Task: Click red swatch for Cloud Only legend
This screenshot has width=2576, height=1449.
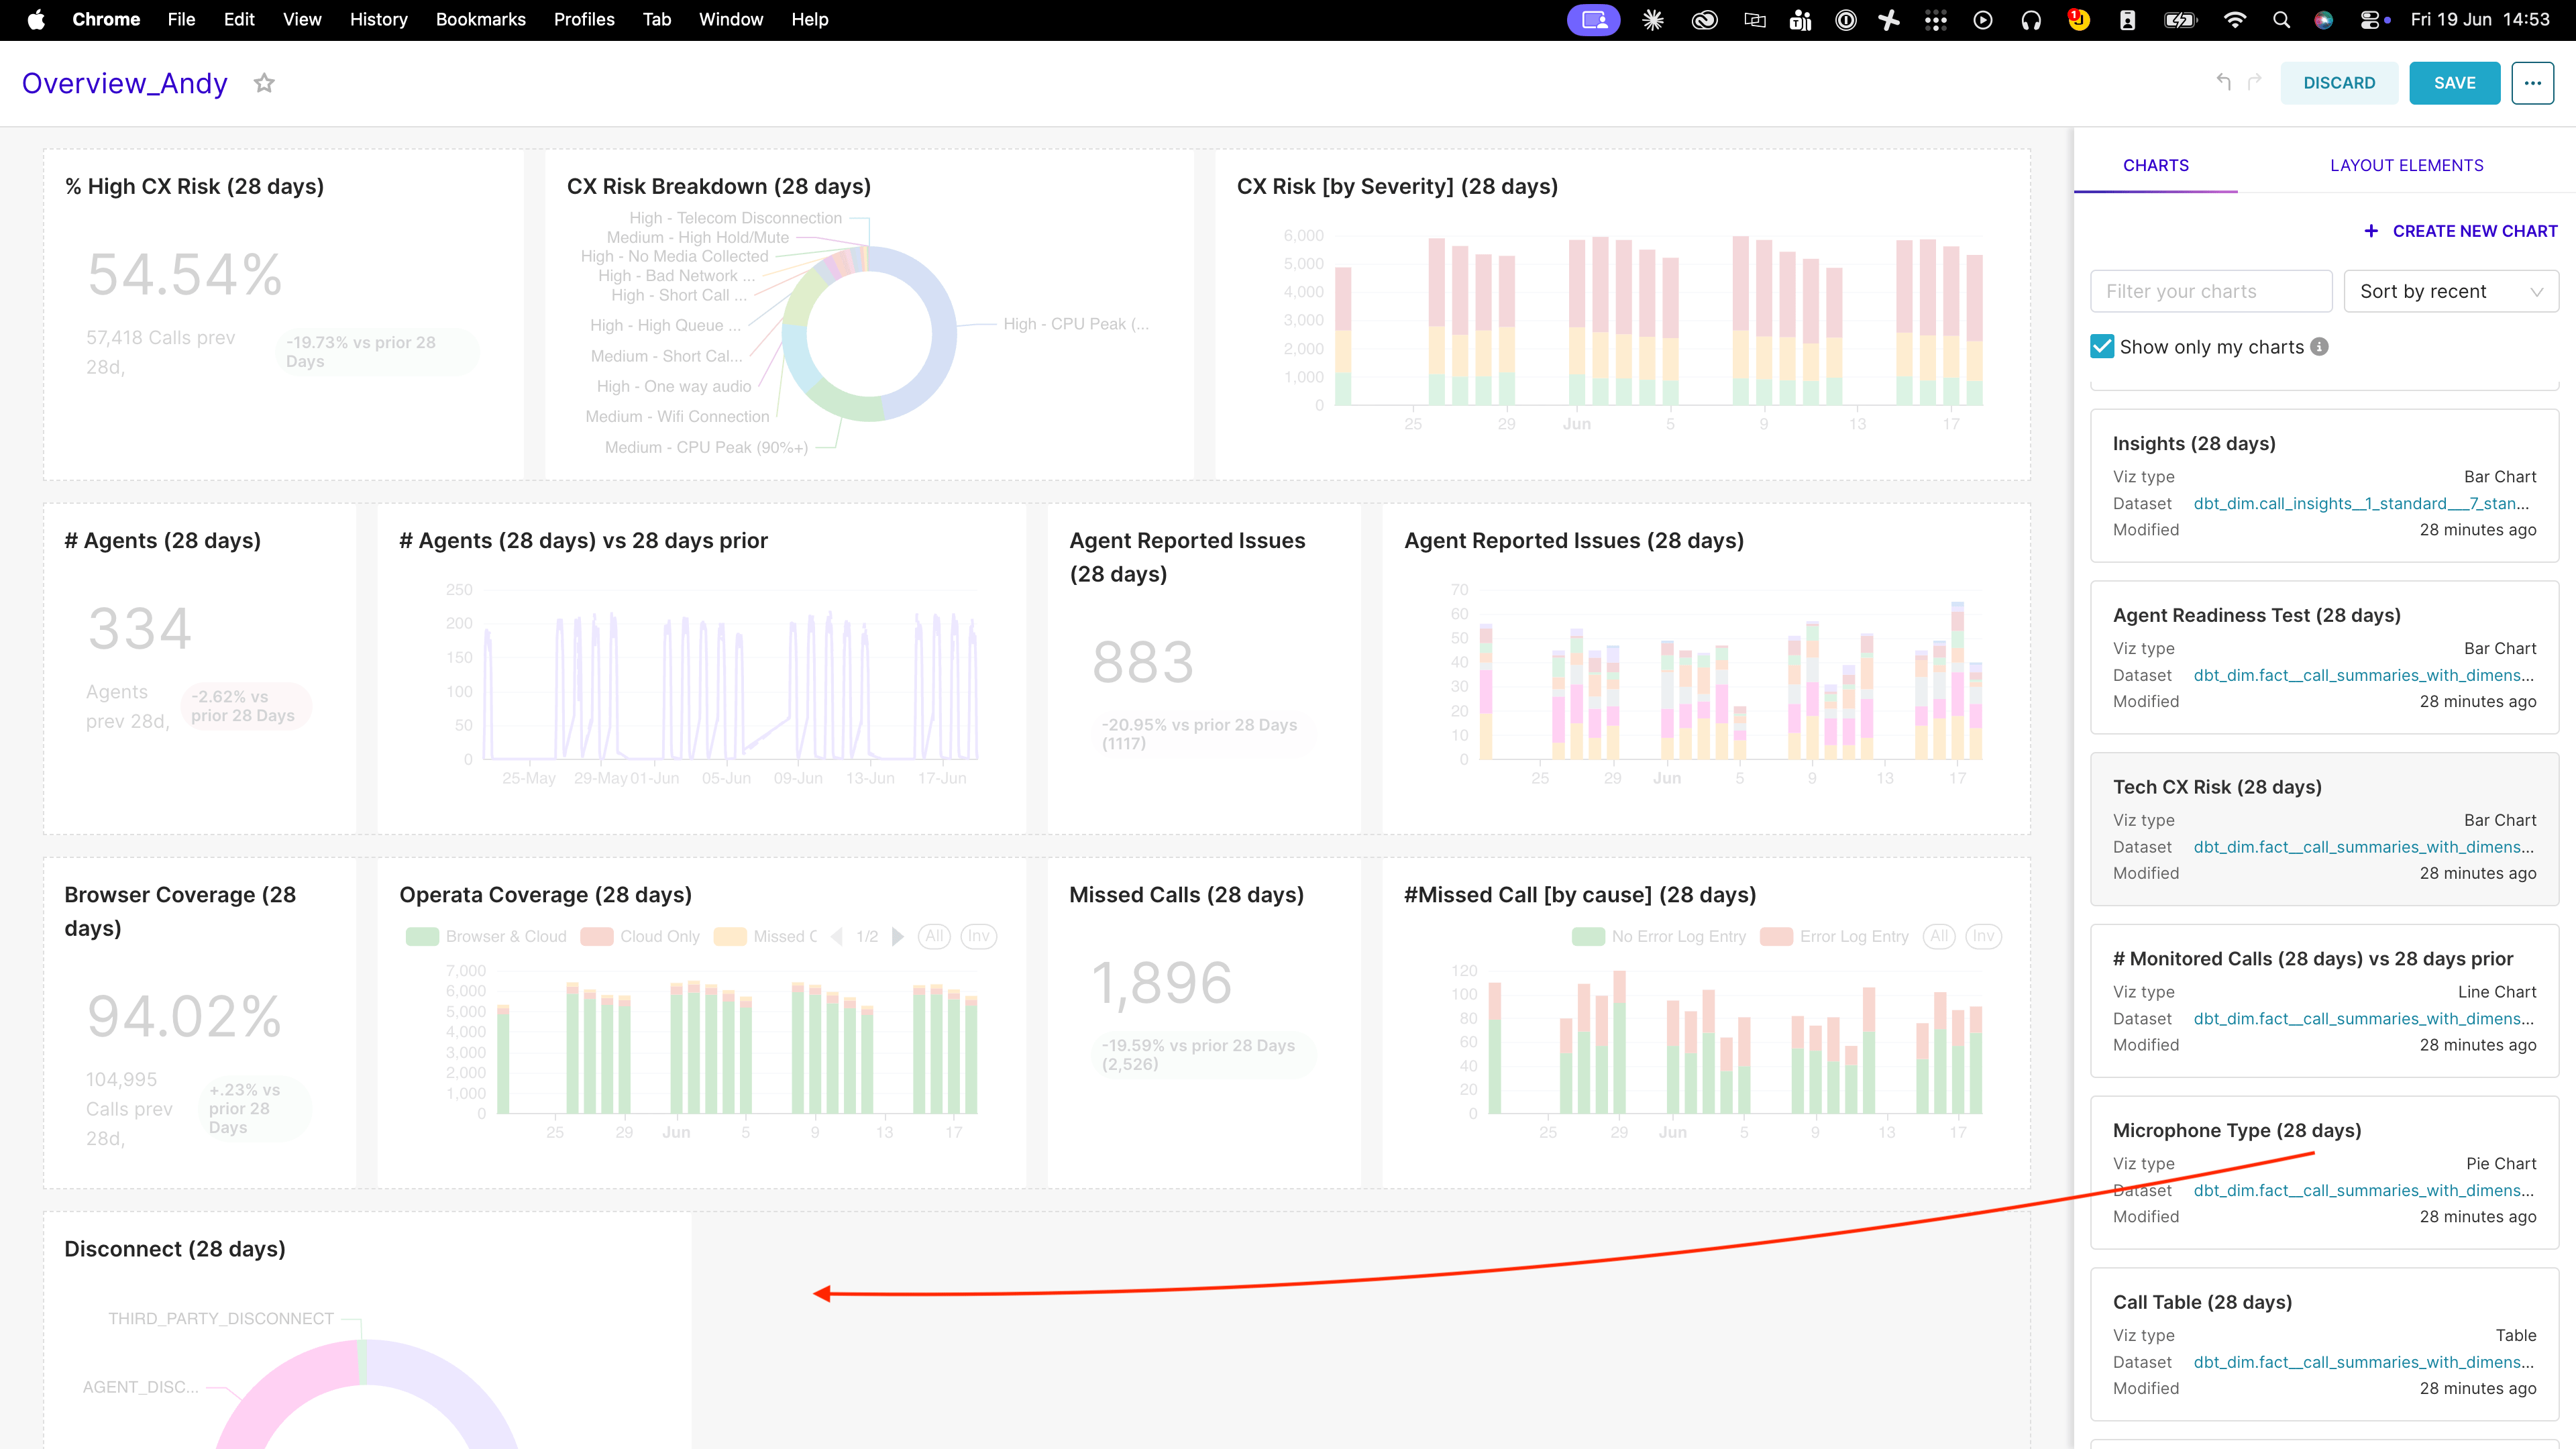Action: (x=597, y=936)
